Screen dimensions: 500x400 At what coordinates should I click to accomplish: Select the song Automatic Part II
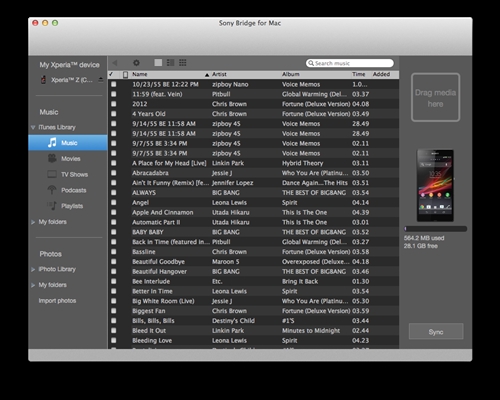156,222
